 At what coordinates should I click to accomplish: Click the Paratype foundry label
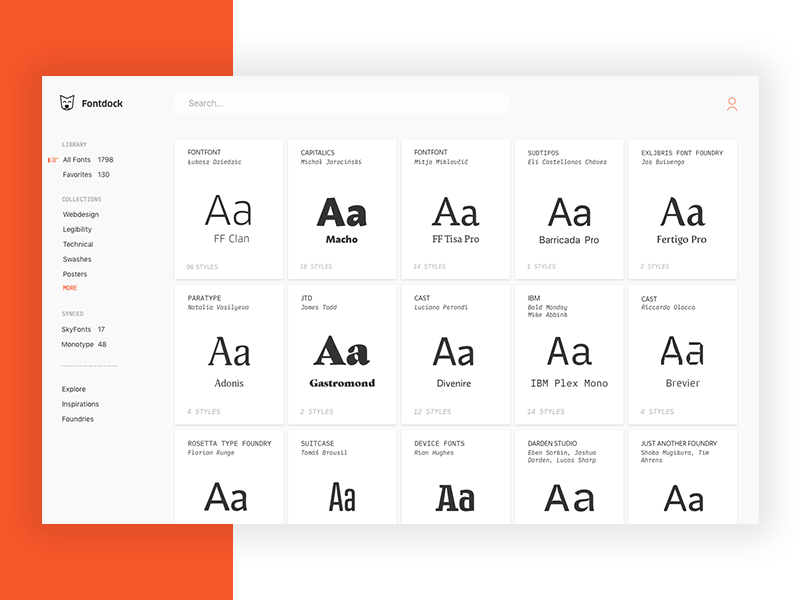[x=204, y=298]
